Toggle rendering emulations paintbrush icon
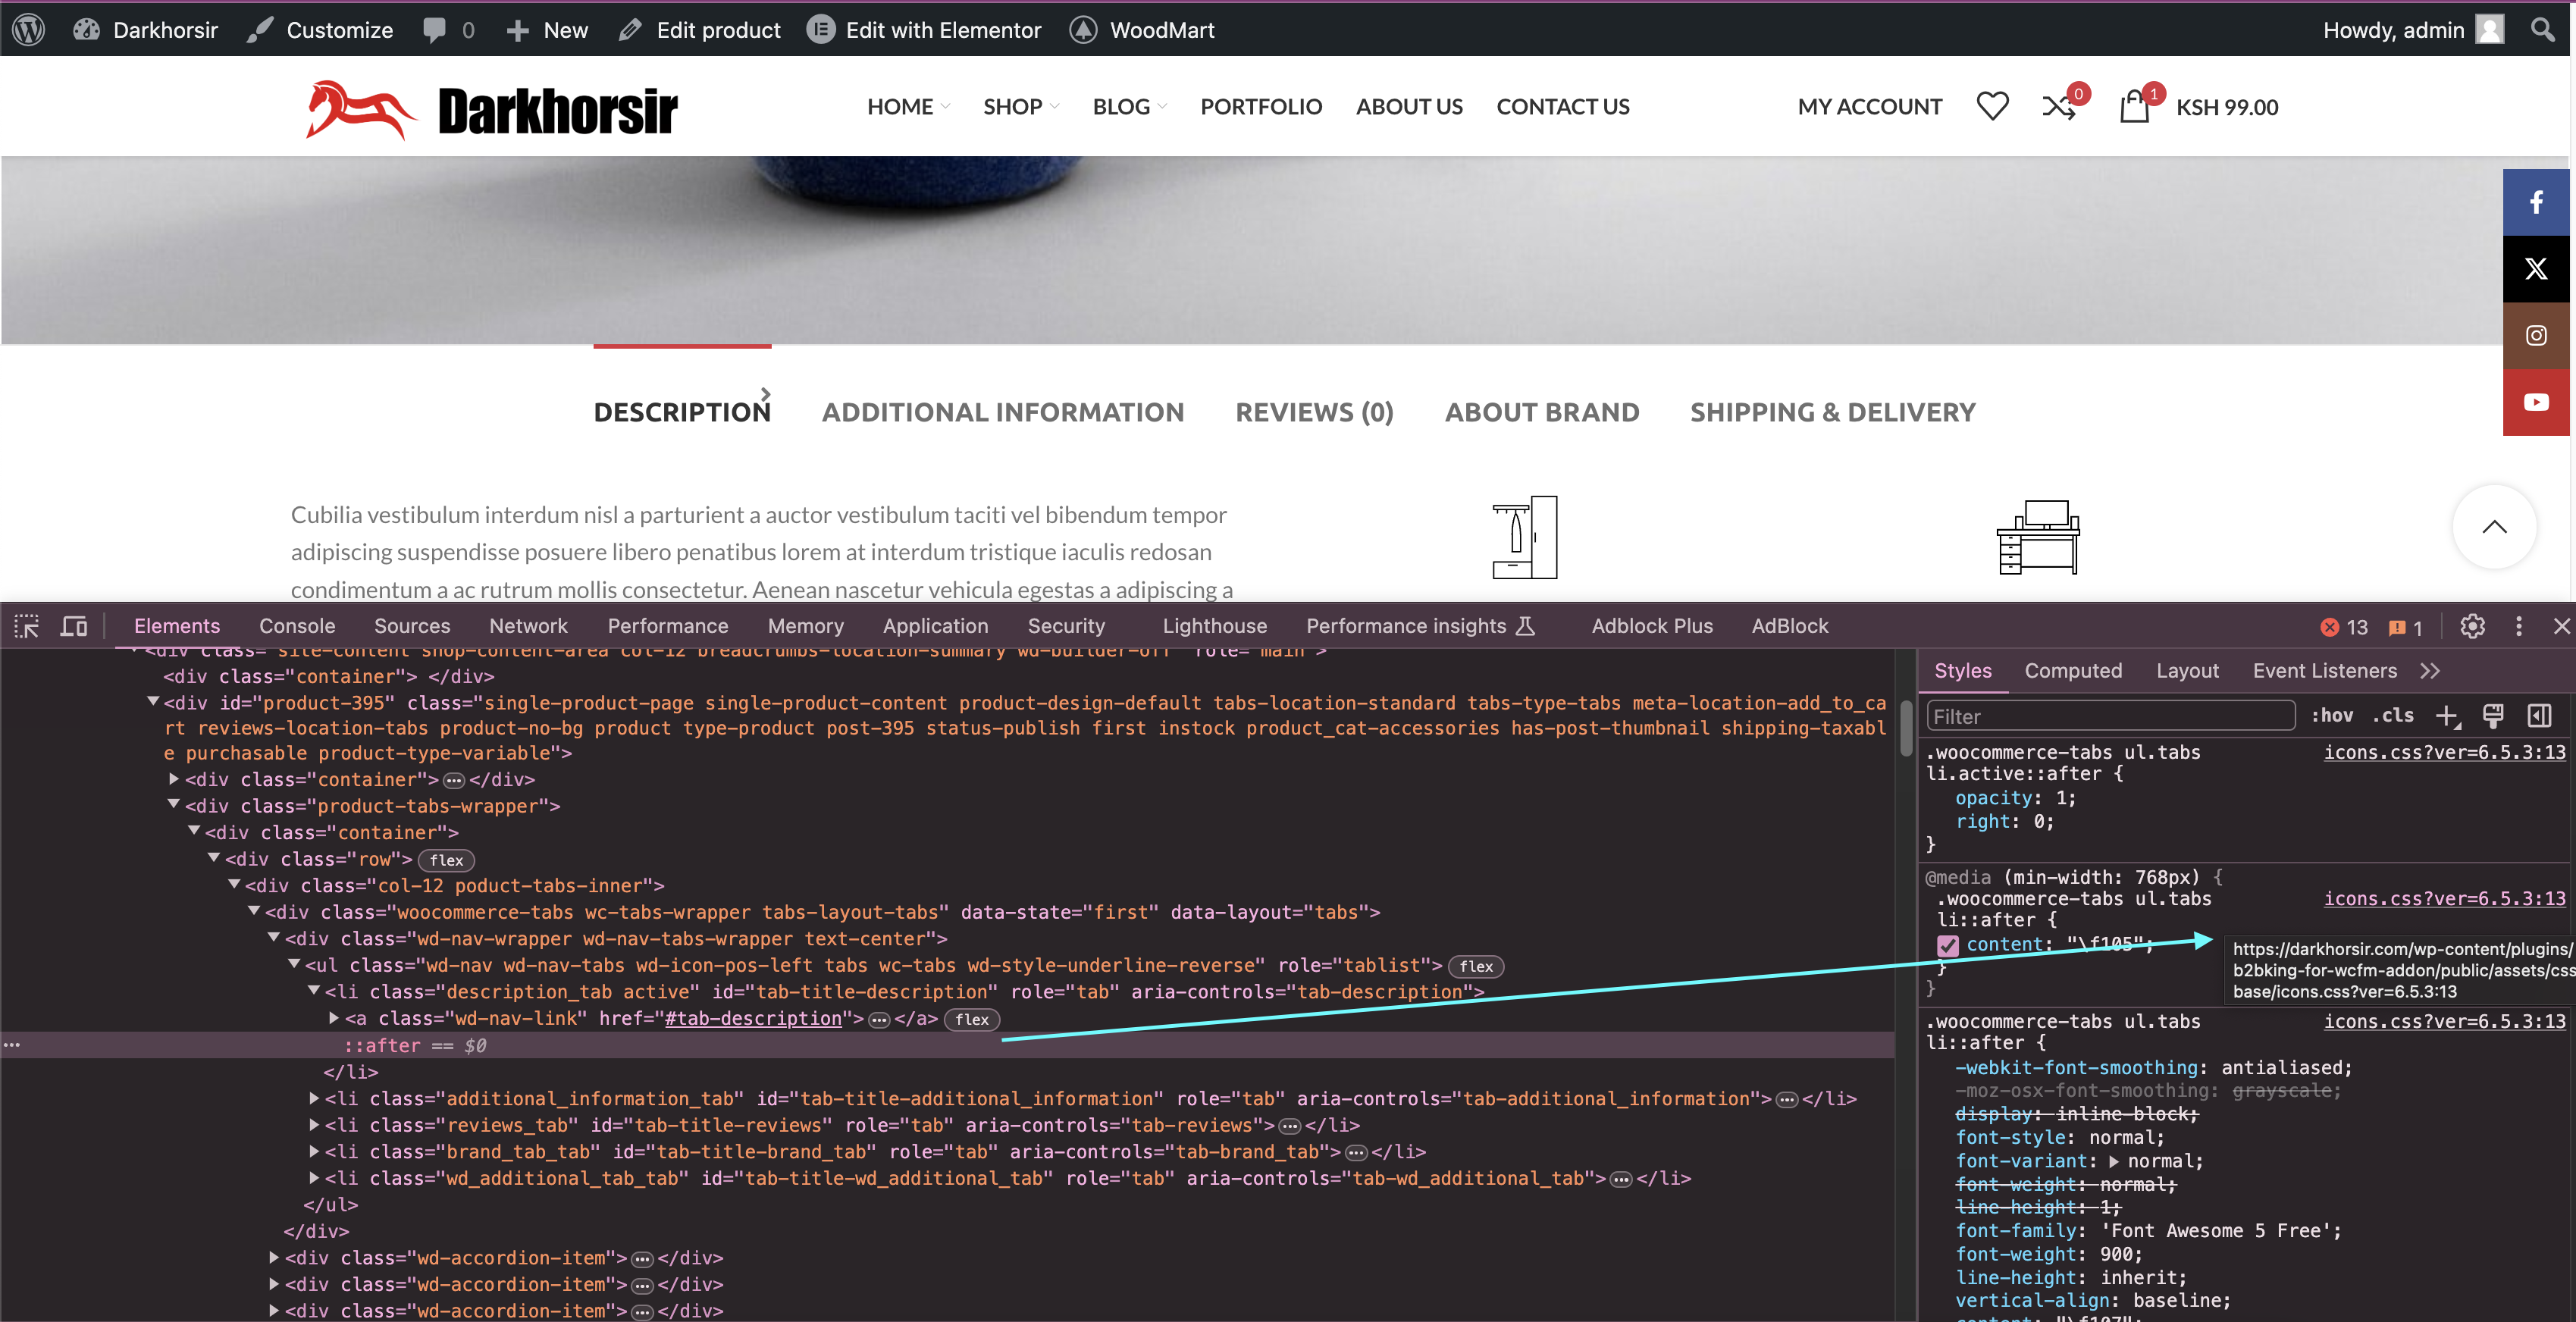The image size is (2576, 1322). 2493,716
